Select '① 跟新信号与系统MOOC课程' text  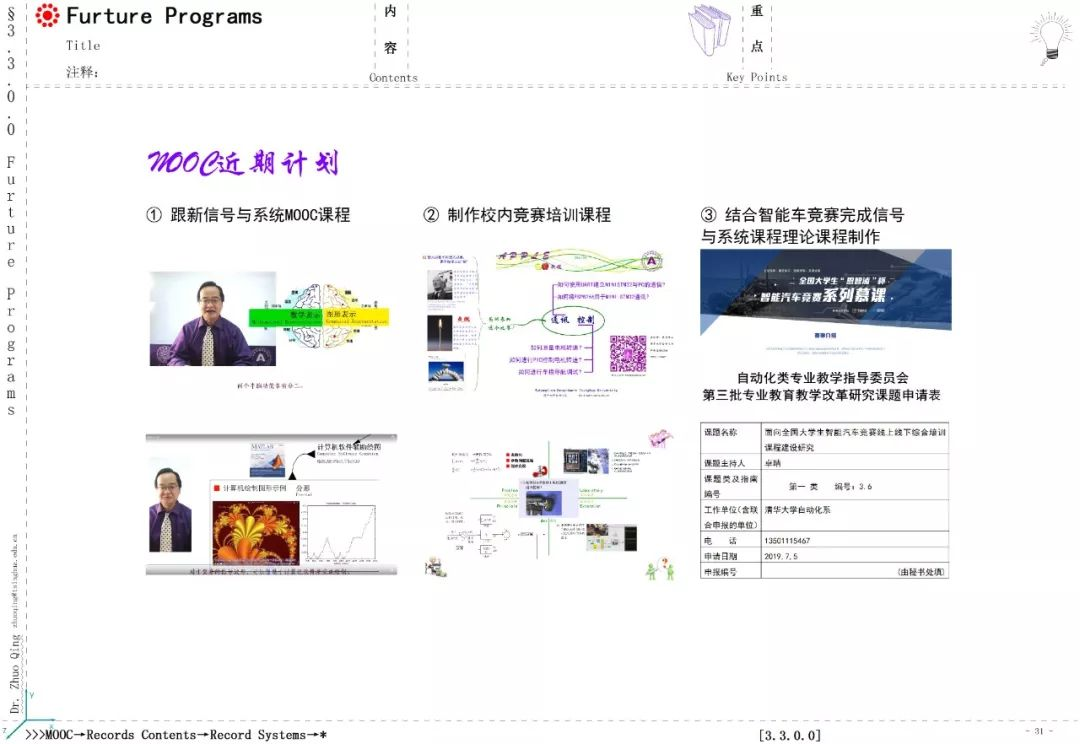tap(248, 215)
